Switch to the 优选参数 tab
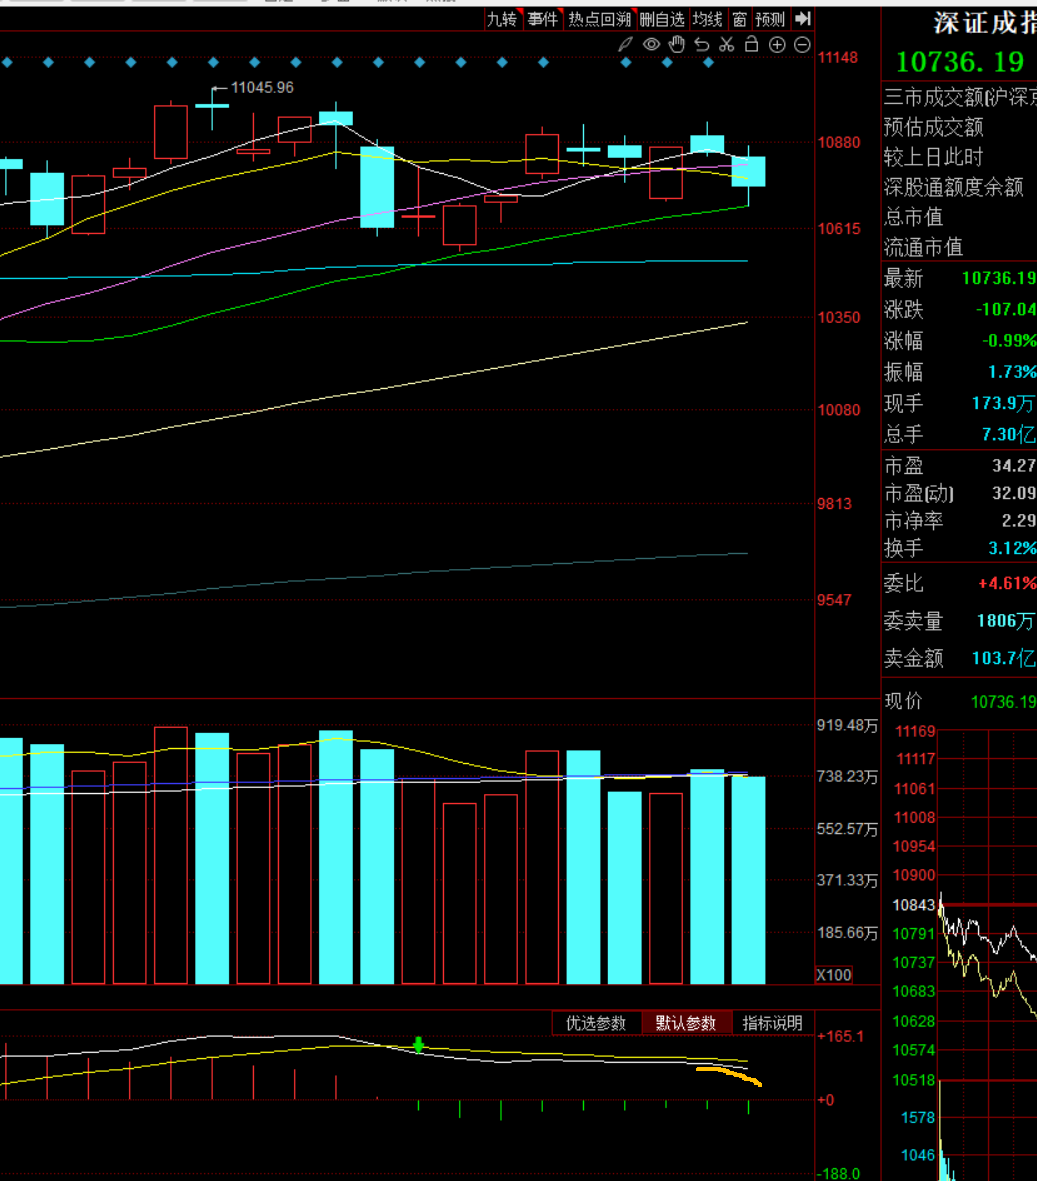This screenshot has height=1181, width=1037. [x=596, y=1023]
